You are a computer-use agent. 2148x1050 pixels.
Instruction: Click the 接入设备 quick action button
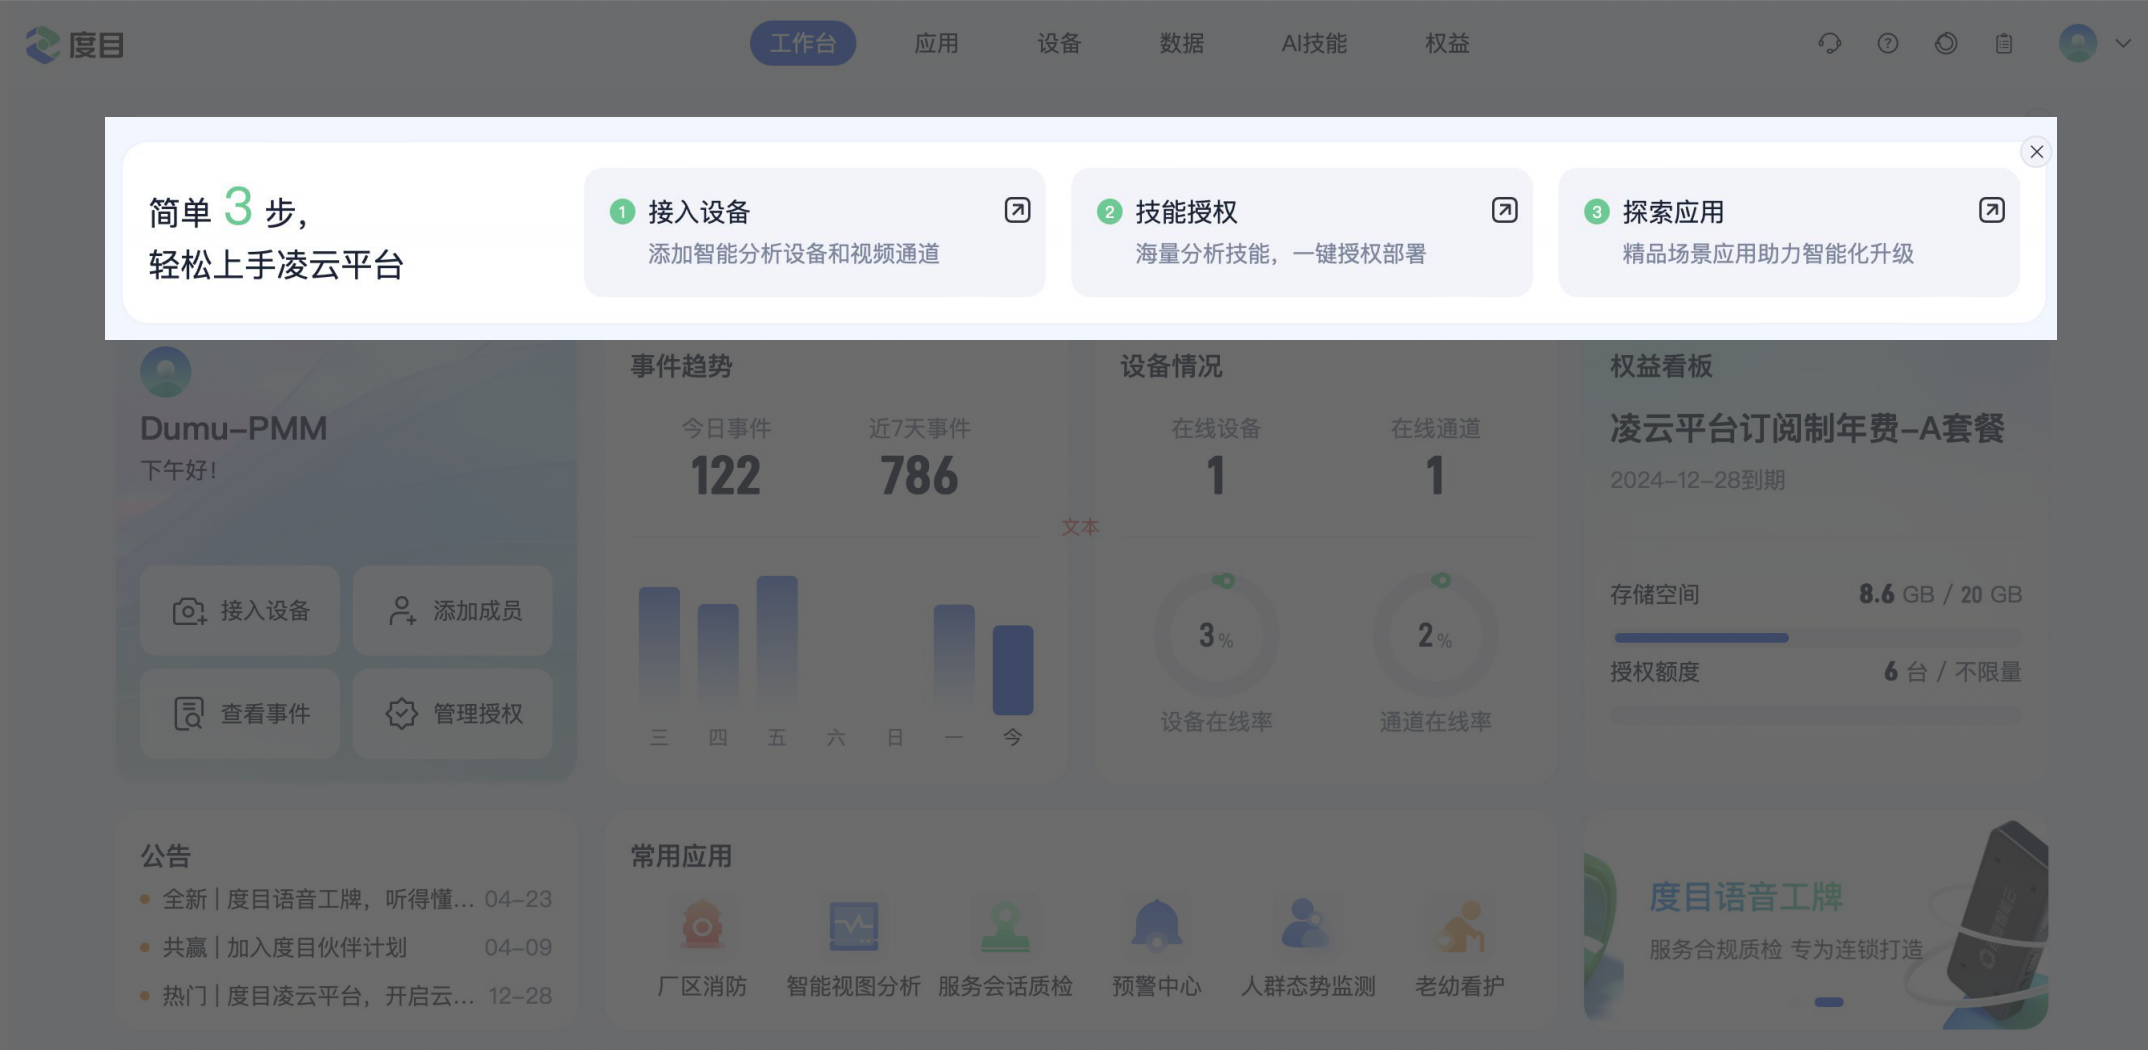240,610
